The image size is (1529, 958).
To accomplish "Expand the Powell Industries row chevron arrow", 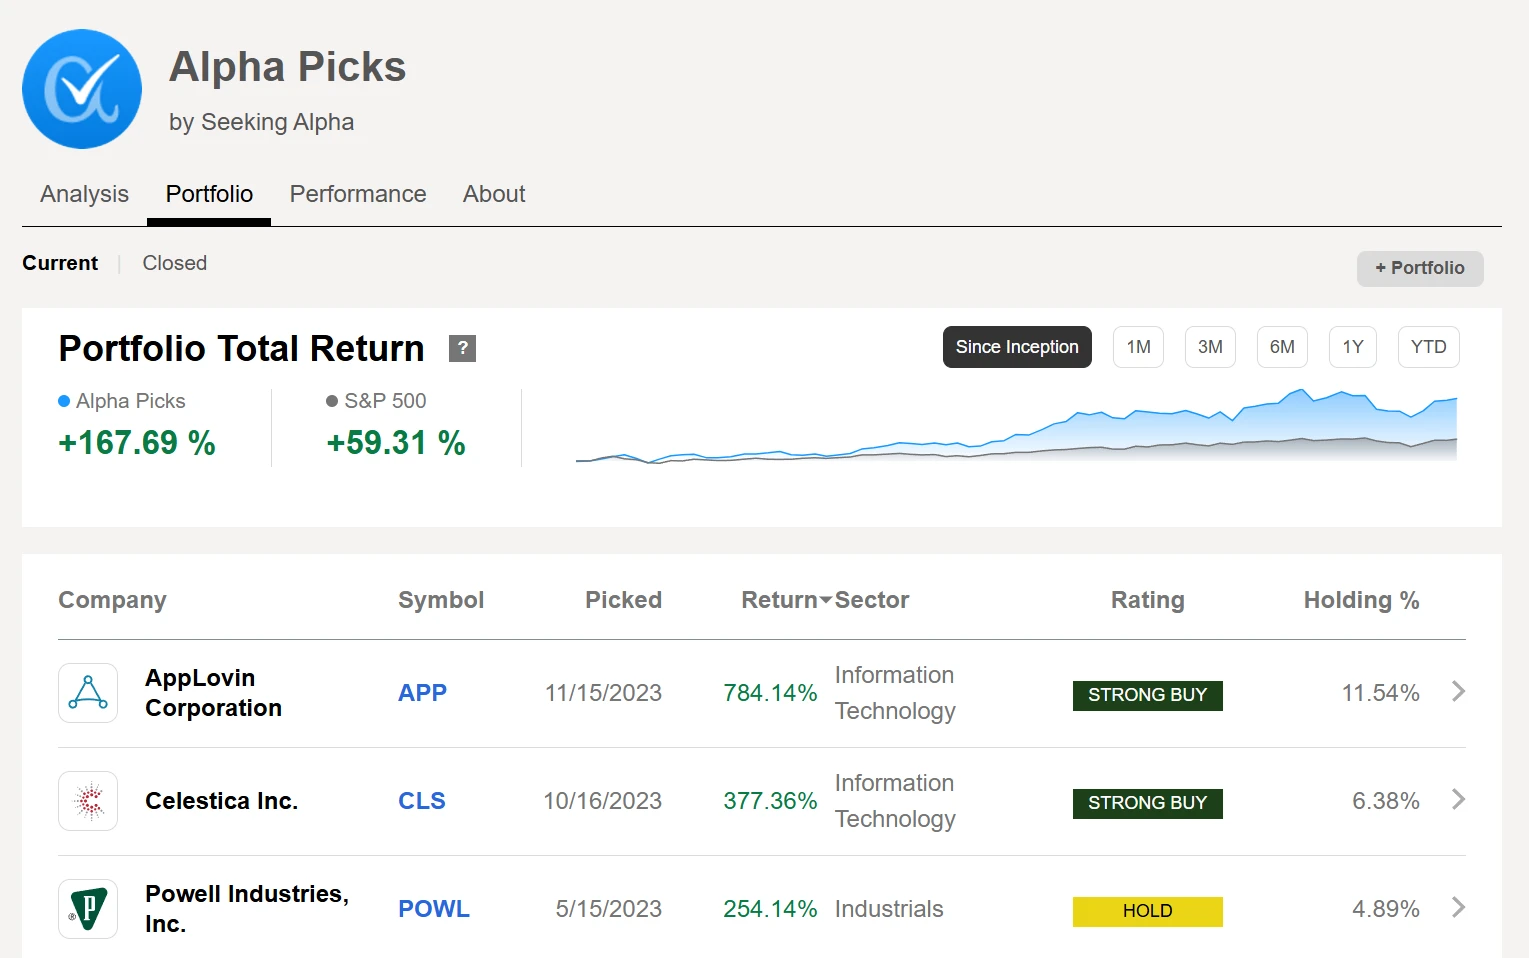I will point(1458,907).
